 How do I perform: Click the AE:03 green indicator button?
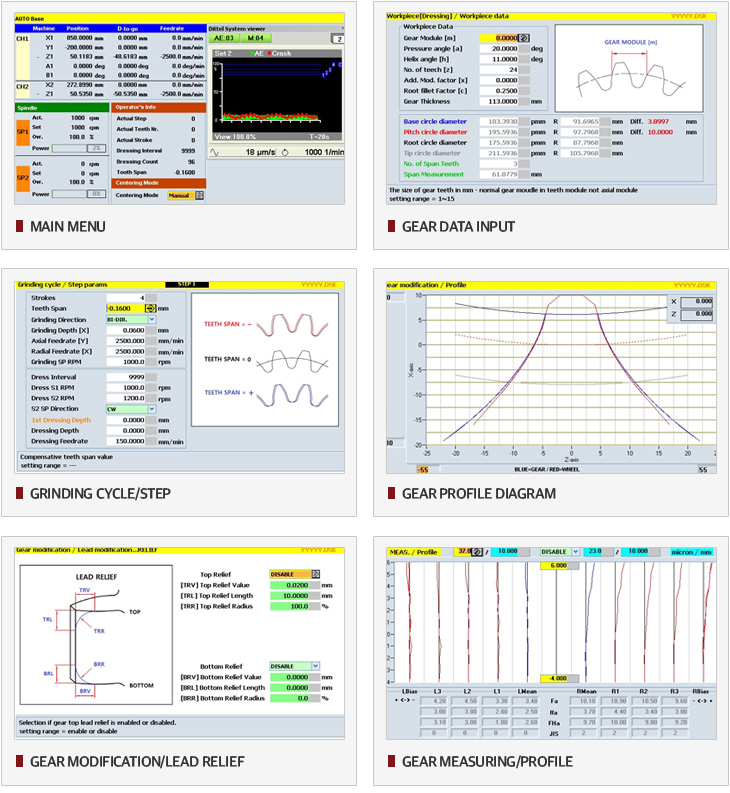point(224,38)
